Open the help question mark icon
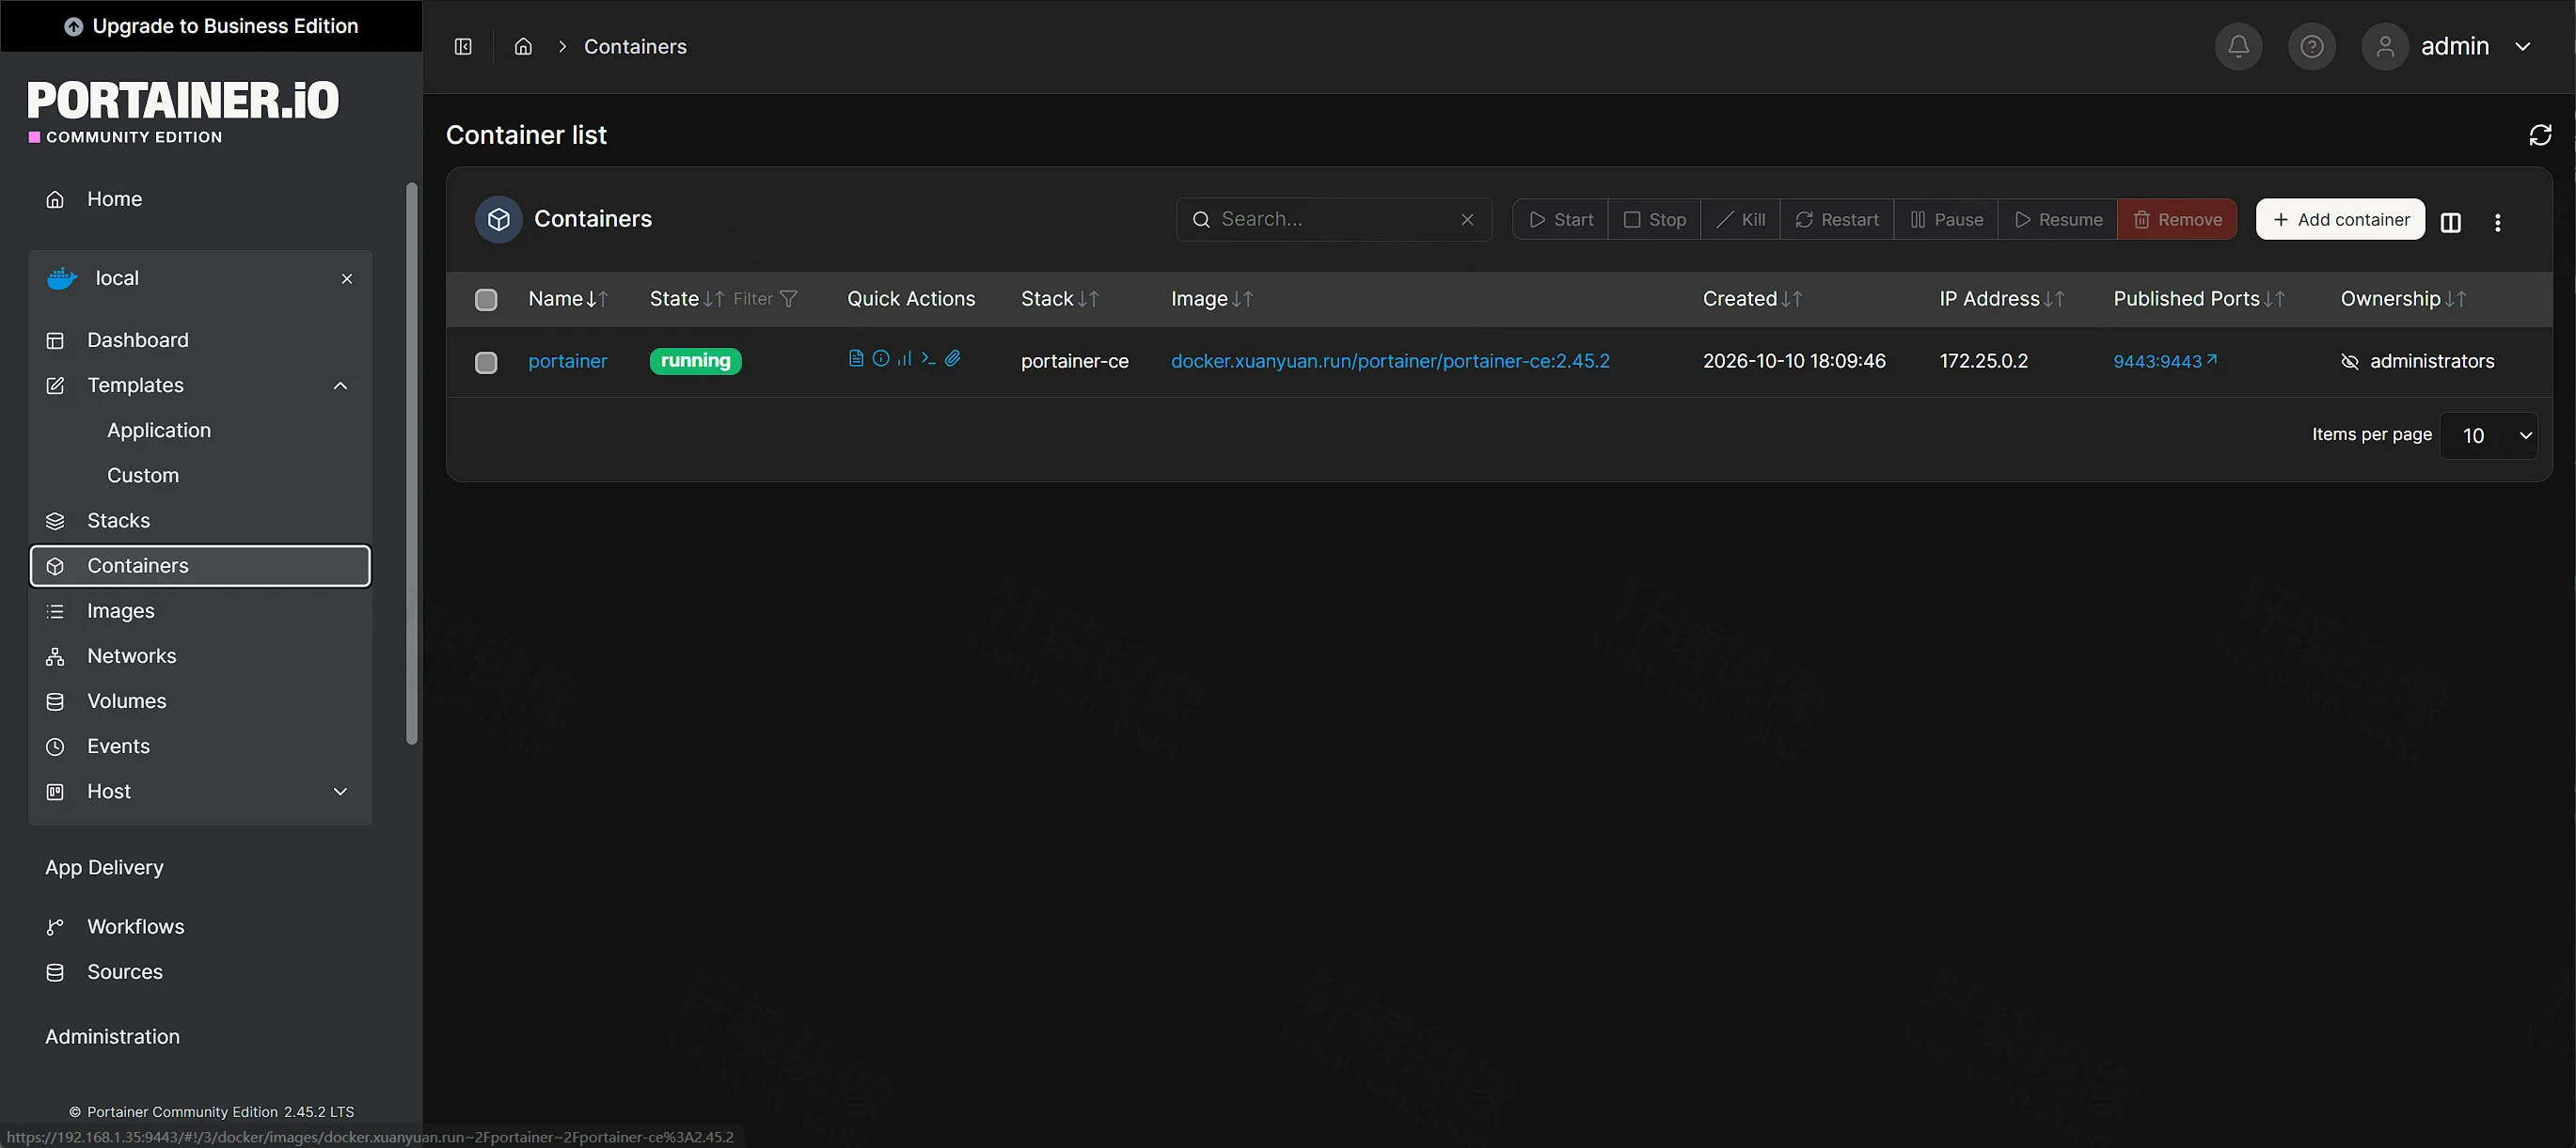This screenshot has height=1148, width=2576. (2311, 46)
